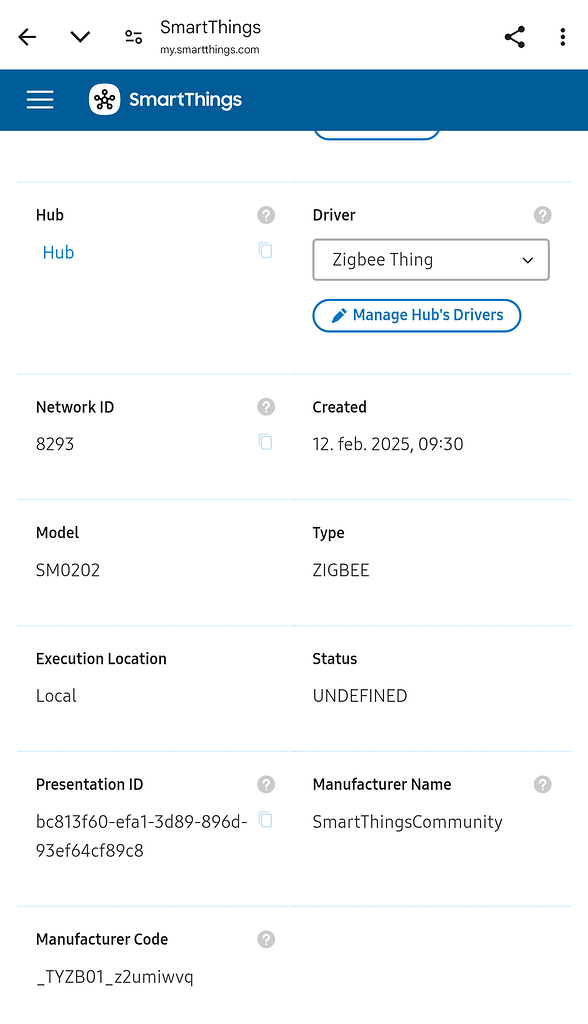
Task: Open the Hub link
Action: coord(58,252)
